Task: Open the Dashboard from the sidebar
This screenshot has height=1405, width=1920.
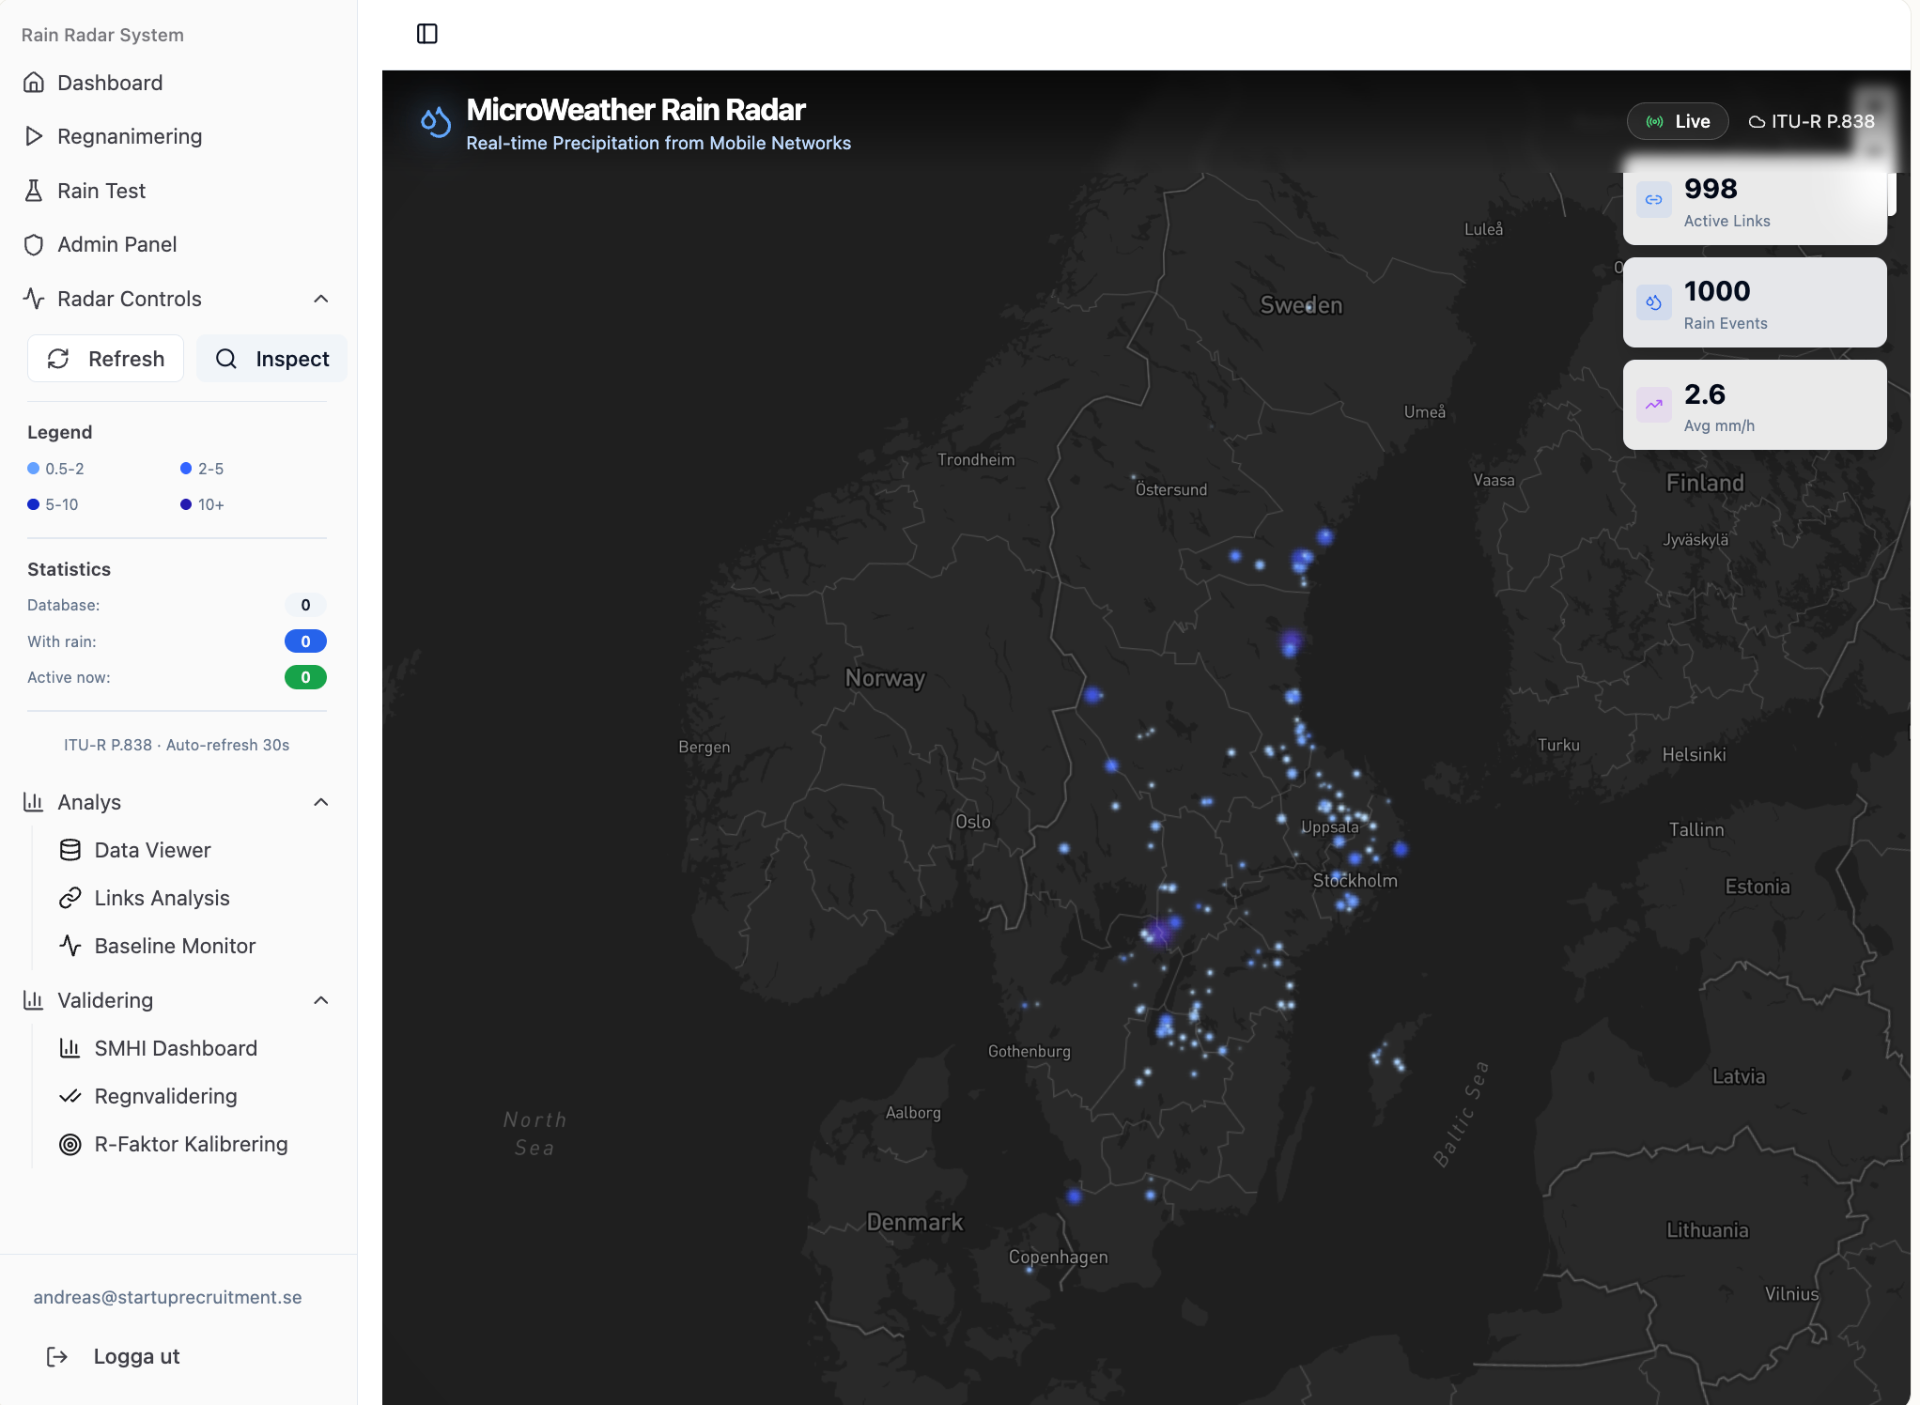Action: (110, 83)
